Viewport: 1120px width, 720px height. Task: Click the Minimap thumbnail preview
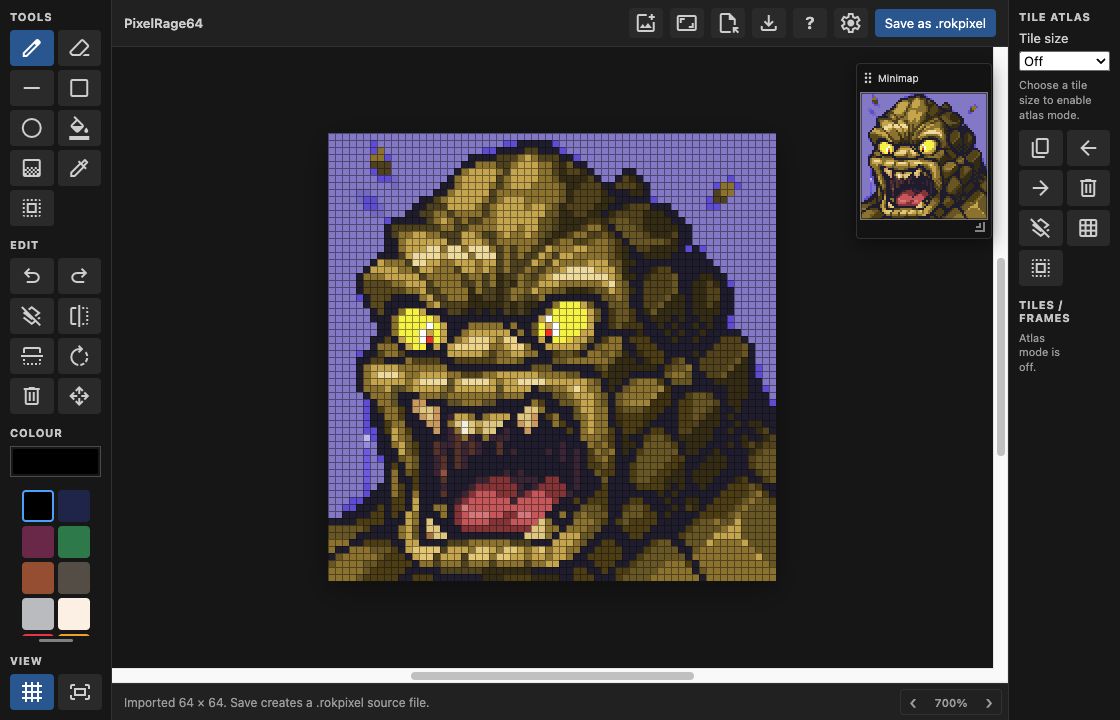924,156
